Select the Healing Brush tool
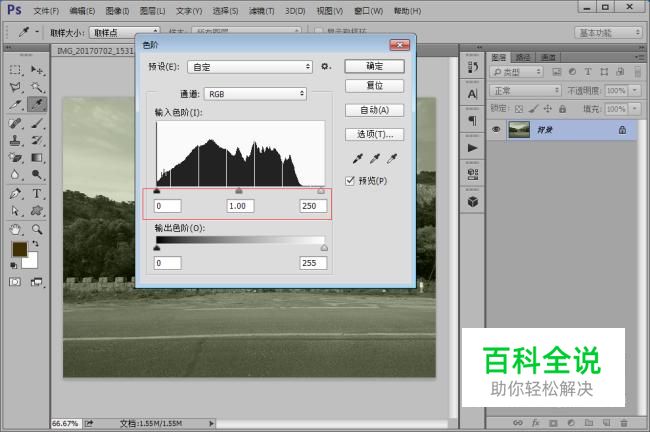Screen dimensions: 650x432 [x=15, y=123]
